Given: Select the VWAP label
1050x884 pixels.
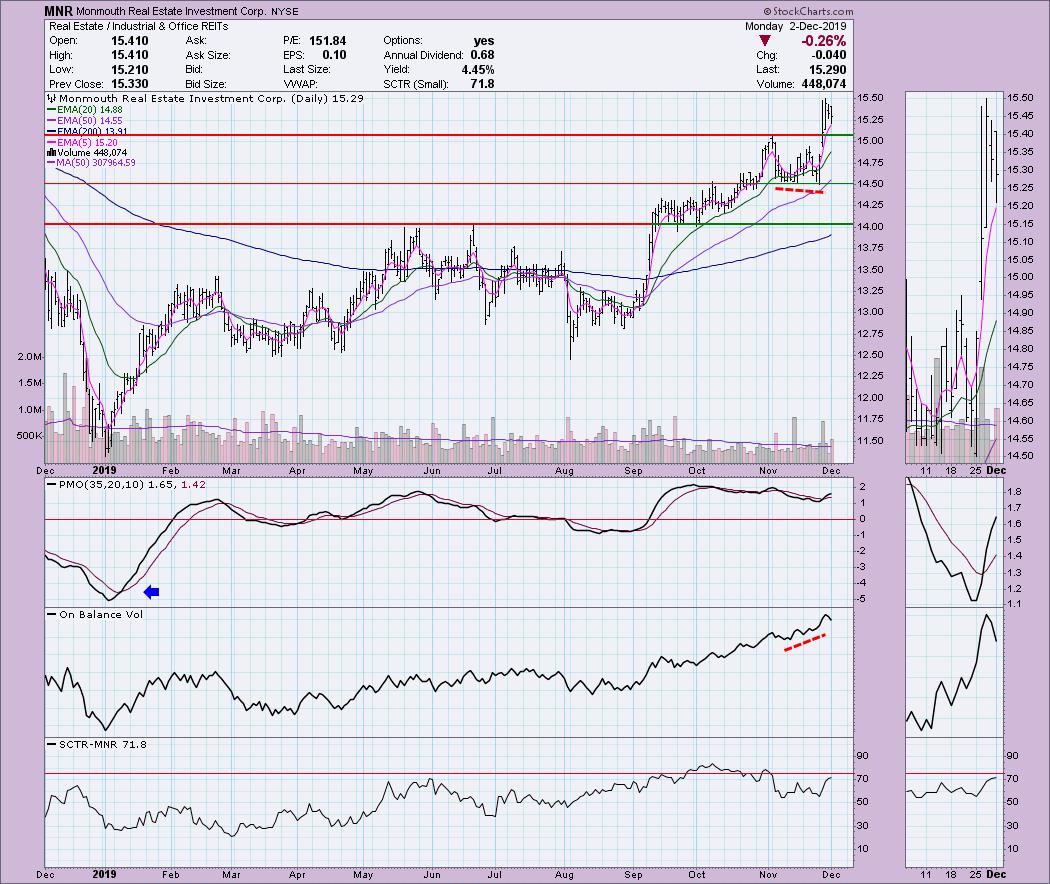Looking at the screenshot, I should (300, 84).
